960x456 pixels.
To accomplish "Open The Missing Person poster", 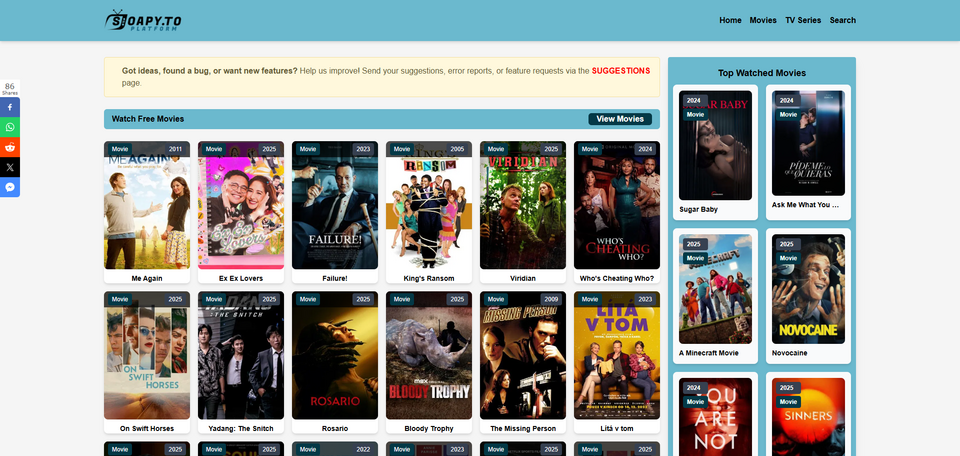I will [x=523, y=355].
